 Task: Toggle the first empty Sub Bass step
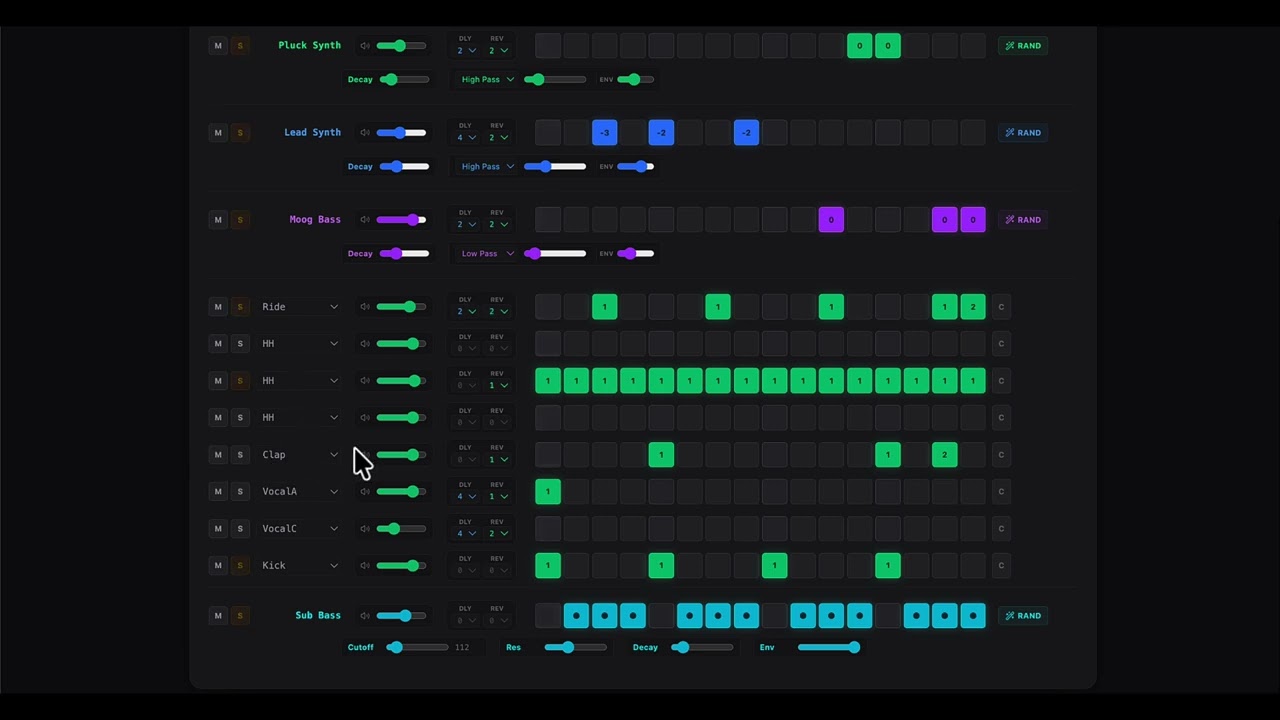[548, 616]
